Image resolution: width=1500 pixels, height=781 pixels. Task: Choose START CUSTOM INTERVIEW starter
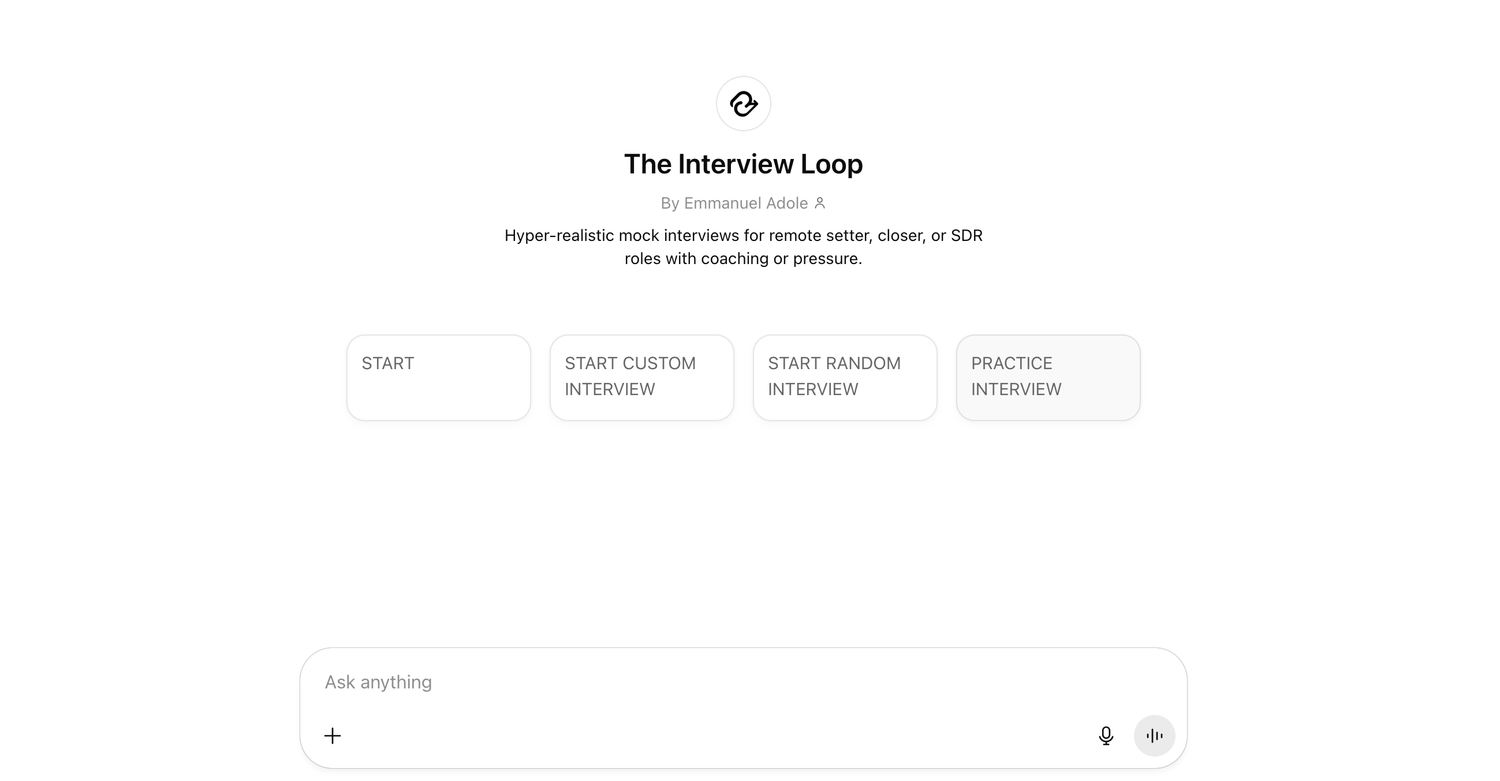[x=642, y=378]
